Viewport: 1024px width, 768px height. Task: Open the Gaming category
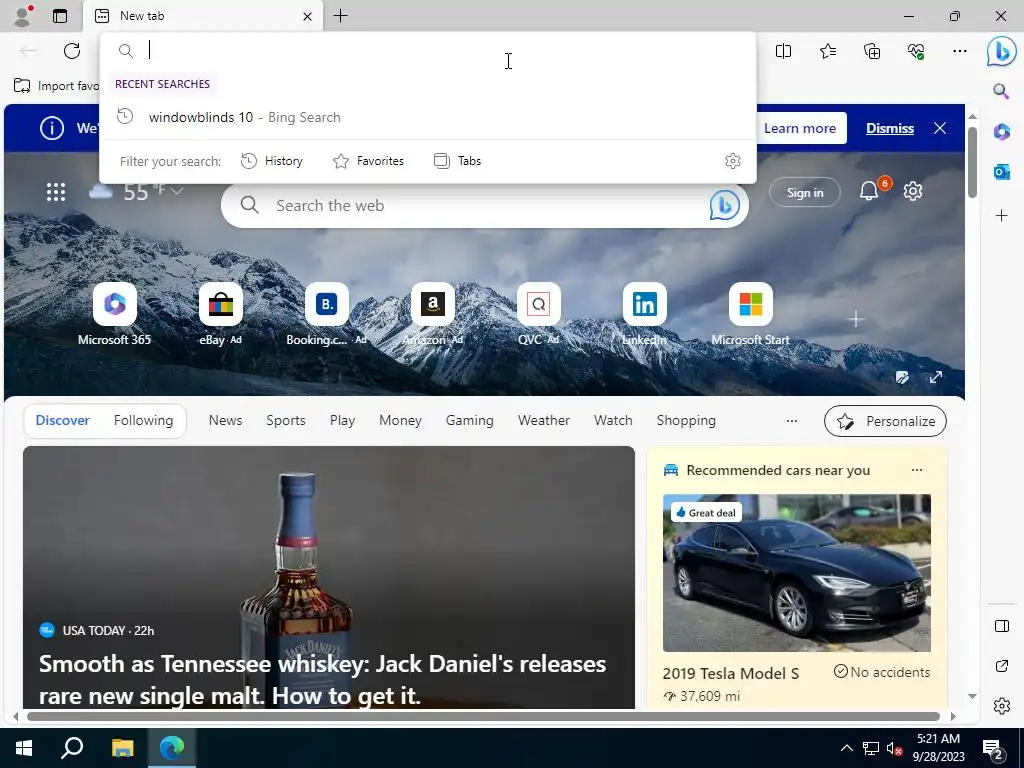tap(470, 420)
